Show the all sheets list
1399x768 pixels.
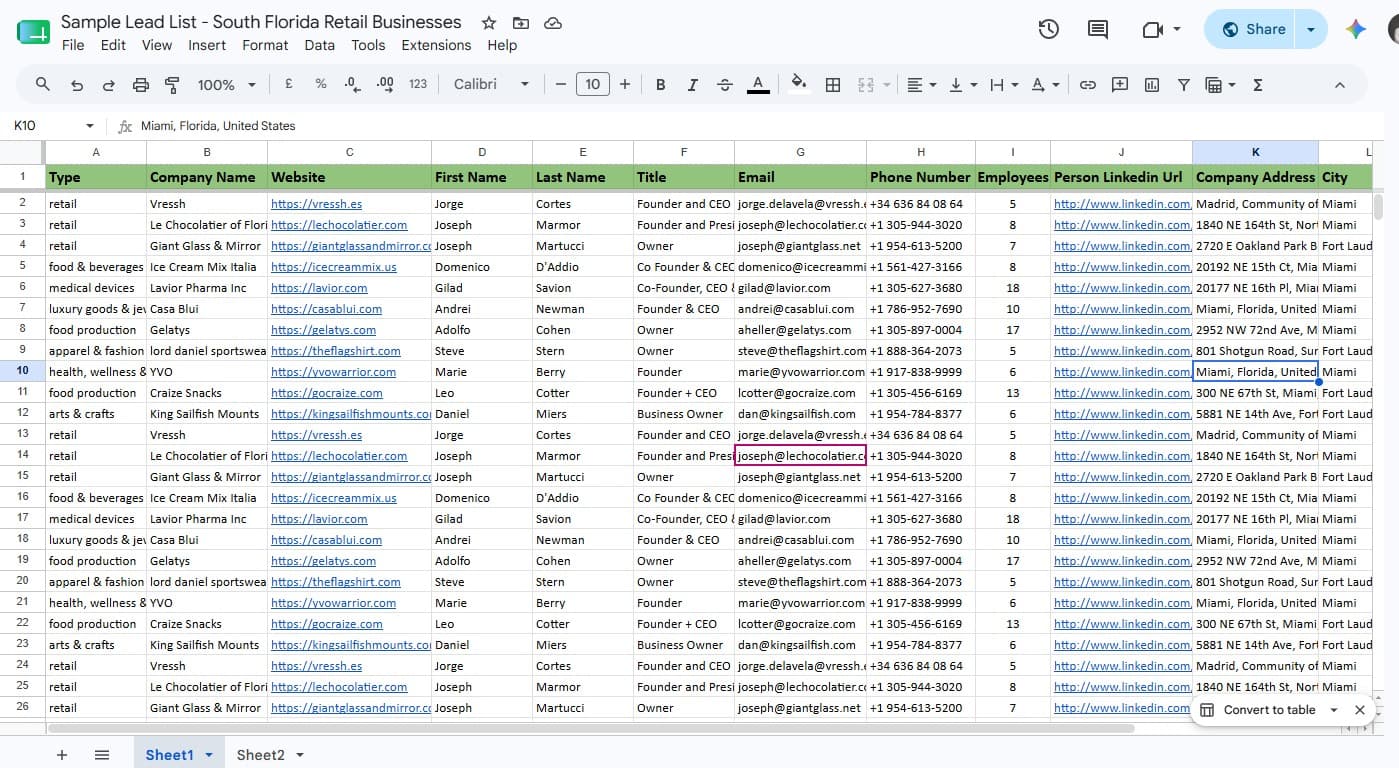point(101,755)
